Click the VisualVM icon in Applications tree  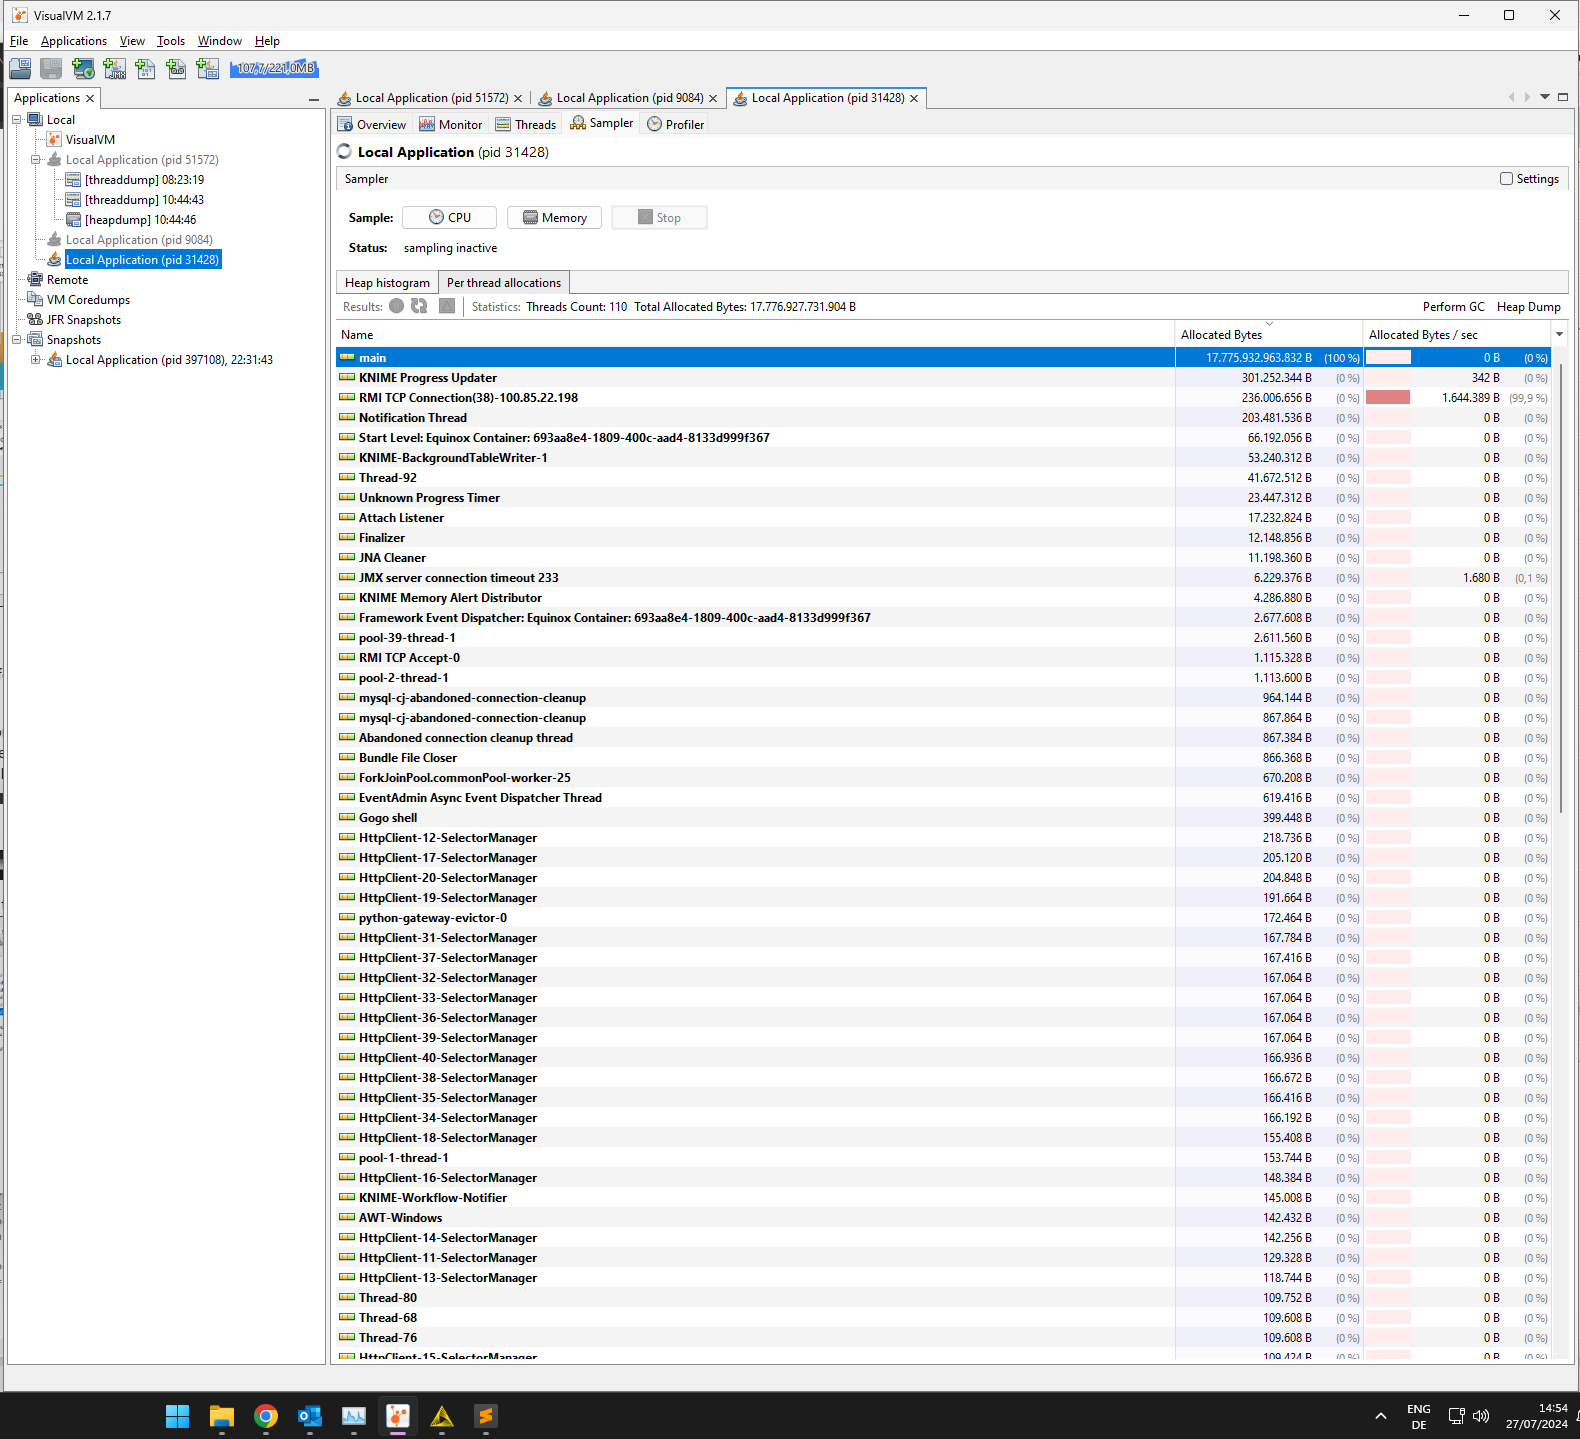tap(55, 139)
